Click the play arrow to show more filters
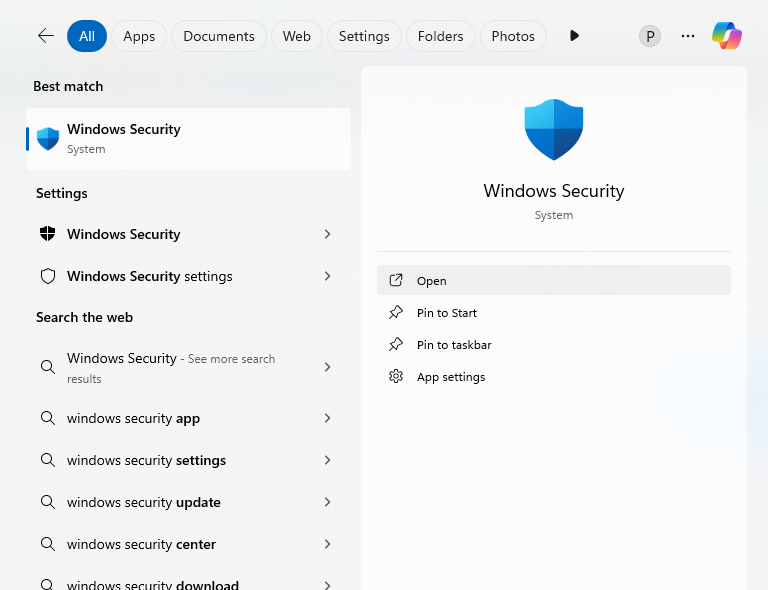The height and width of the screenshot is (590, 768). (x=574, y=36)
